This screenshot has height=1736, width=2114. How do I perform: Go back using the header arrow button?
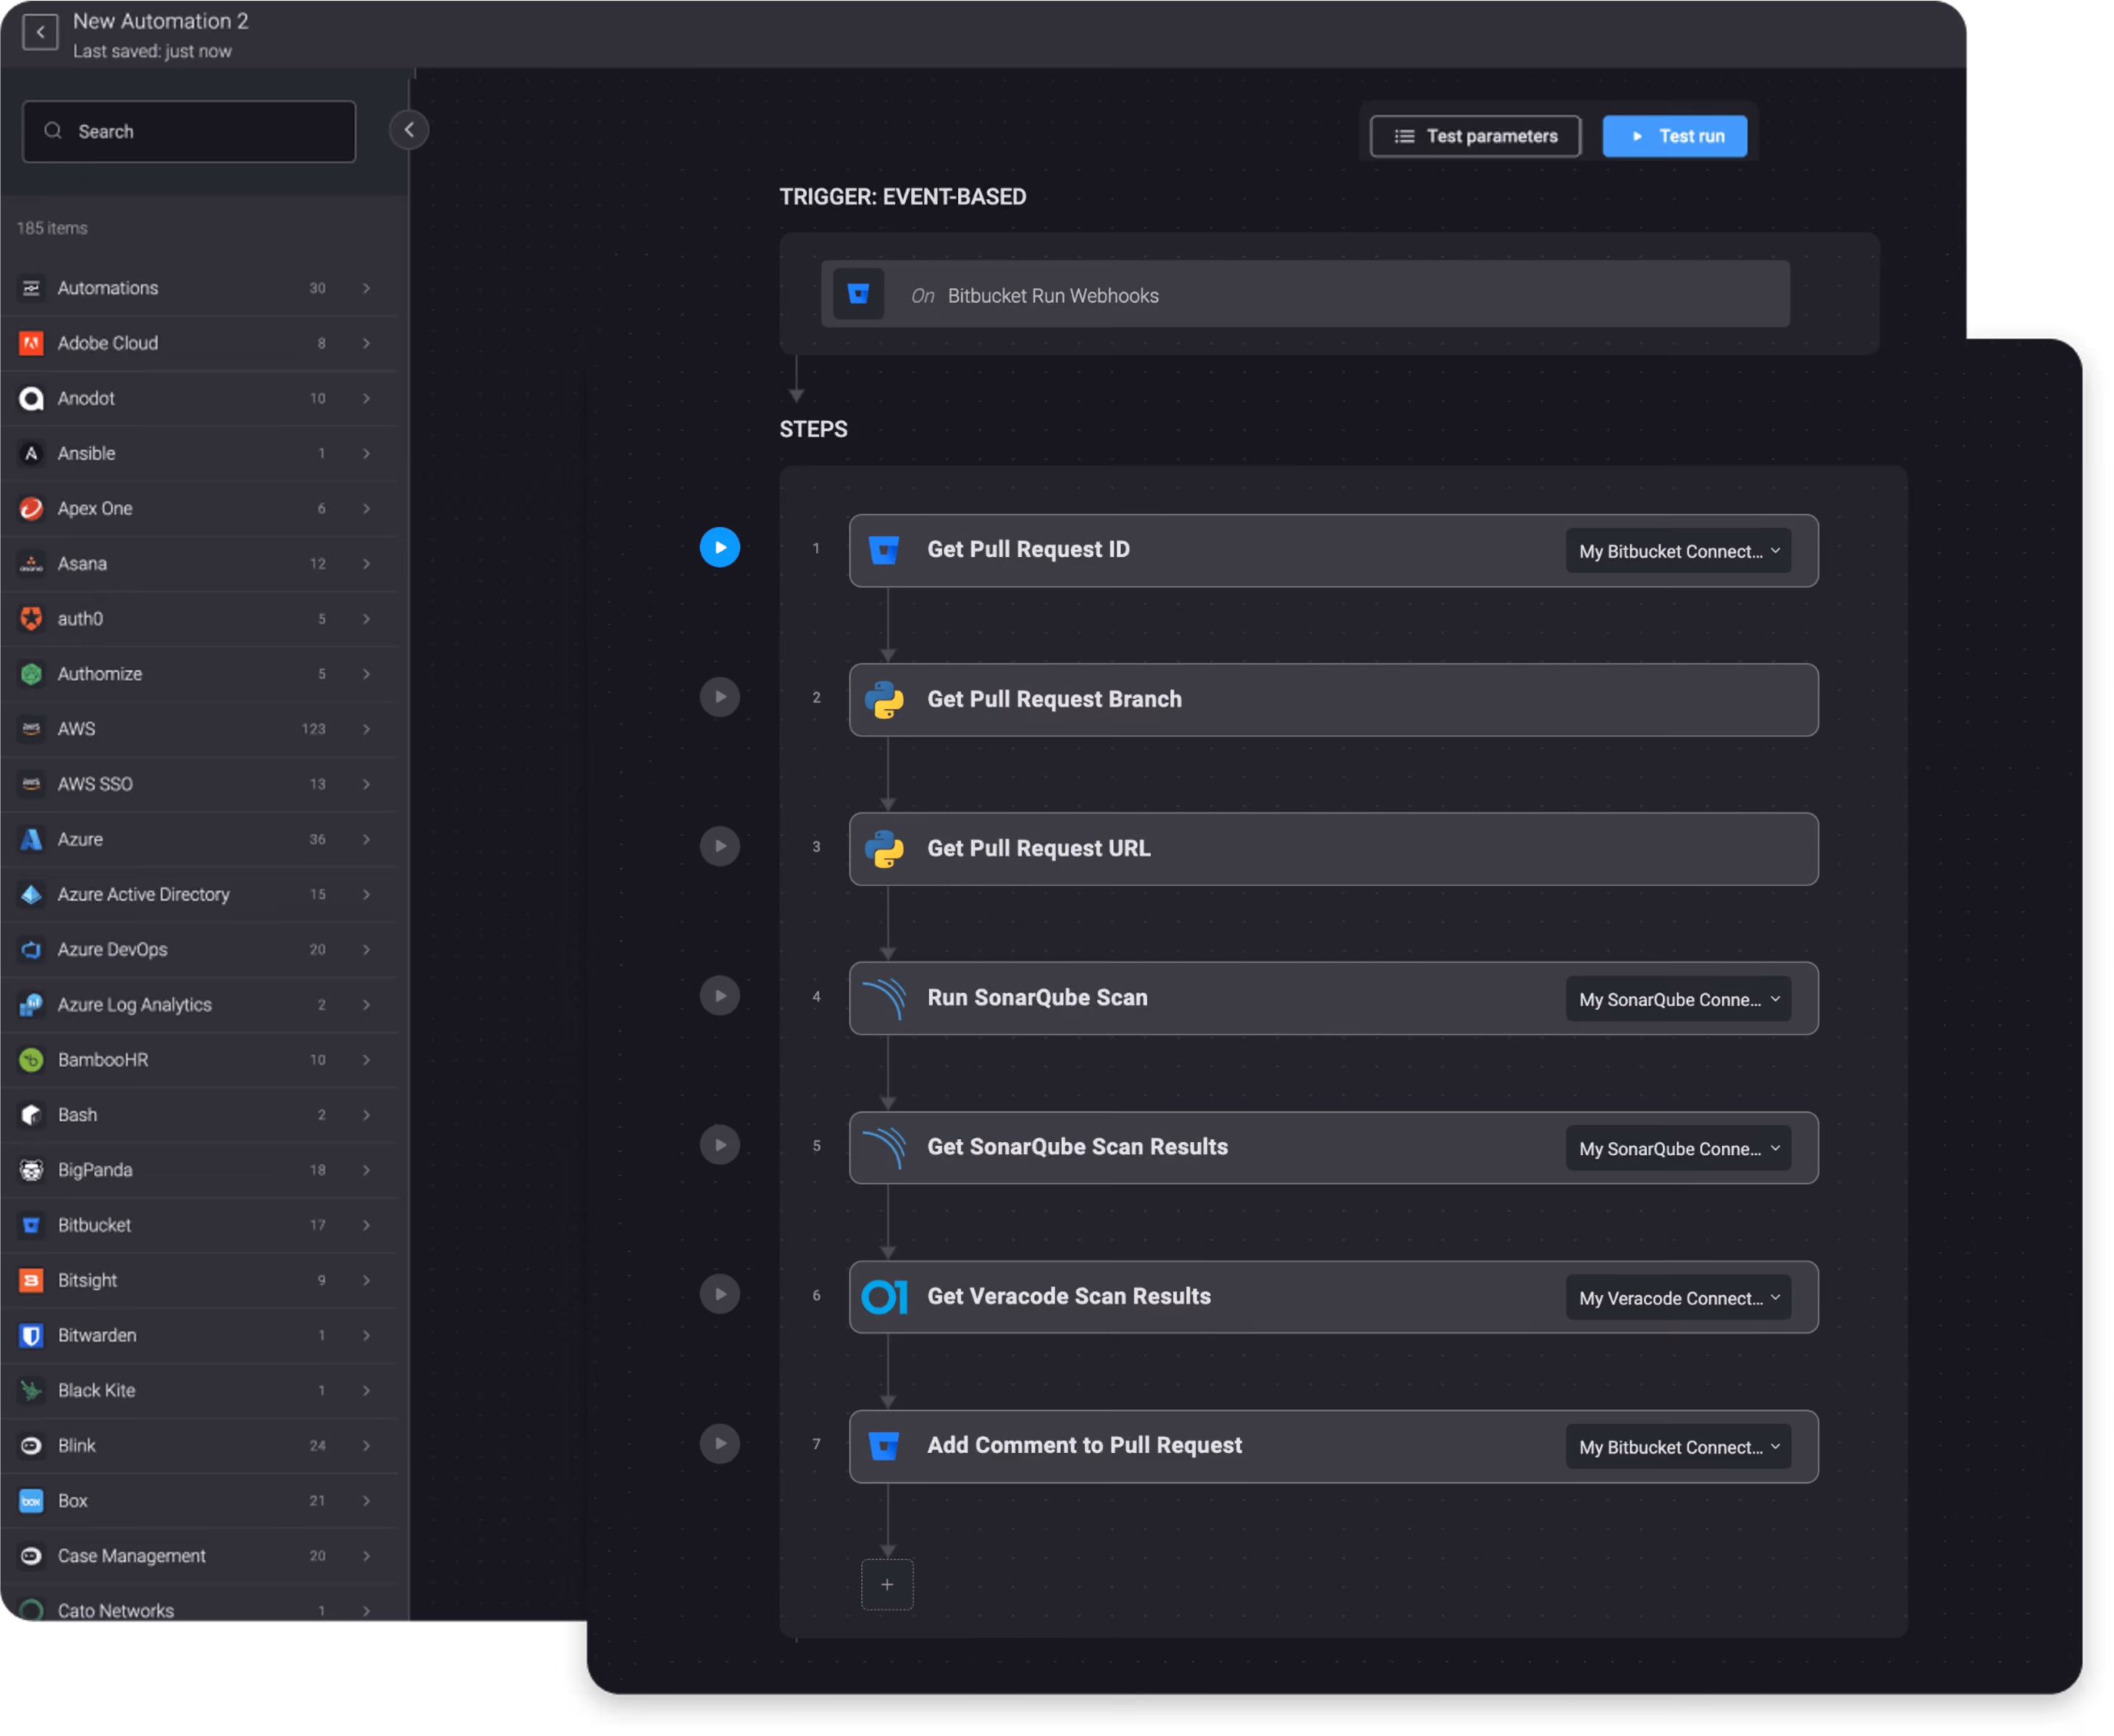(40, 32)
